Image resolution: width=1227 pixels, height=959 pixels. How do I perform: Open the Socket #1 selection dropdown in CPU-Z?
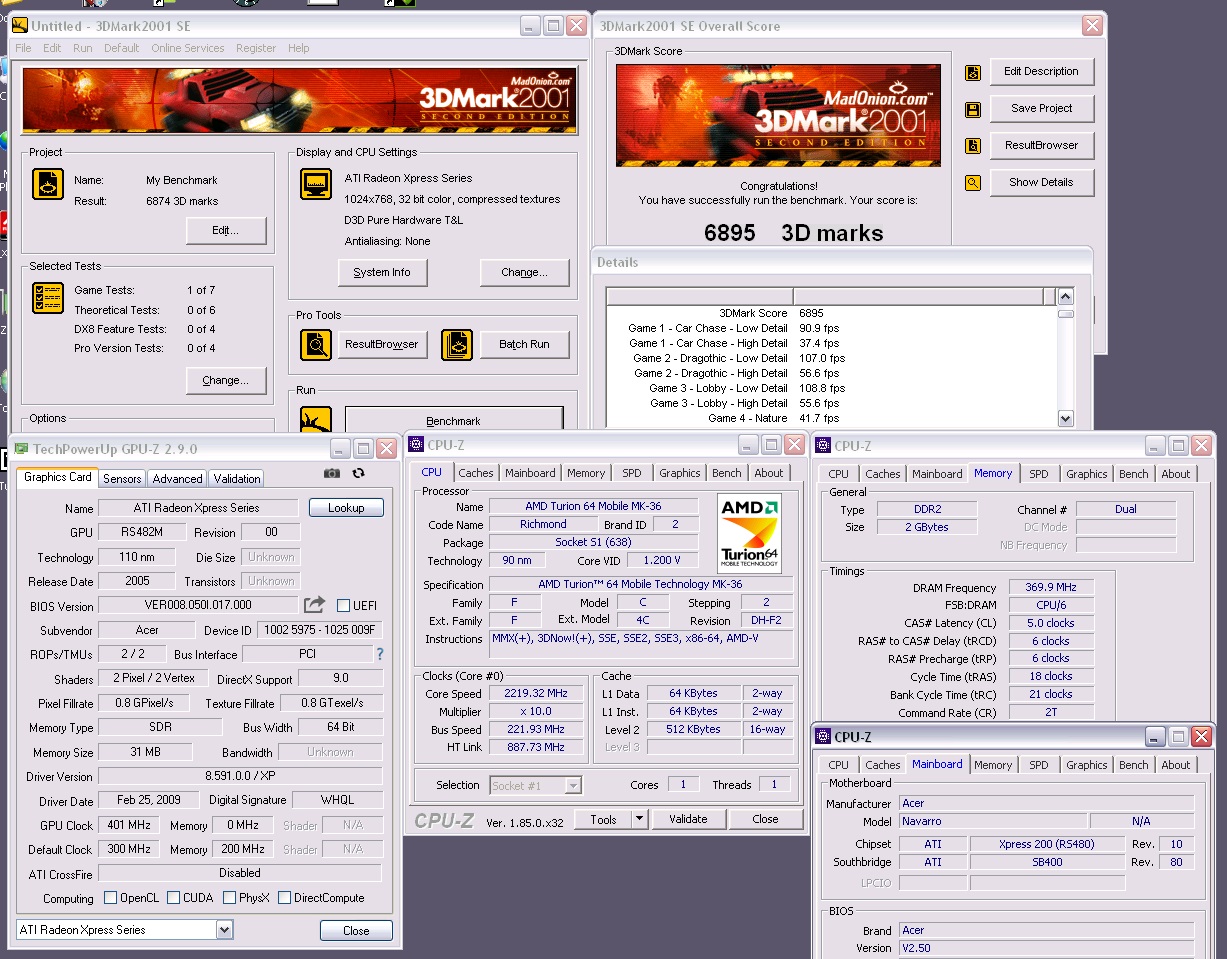pyautogui.click(x=573, y=786)
